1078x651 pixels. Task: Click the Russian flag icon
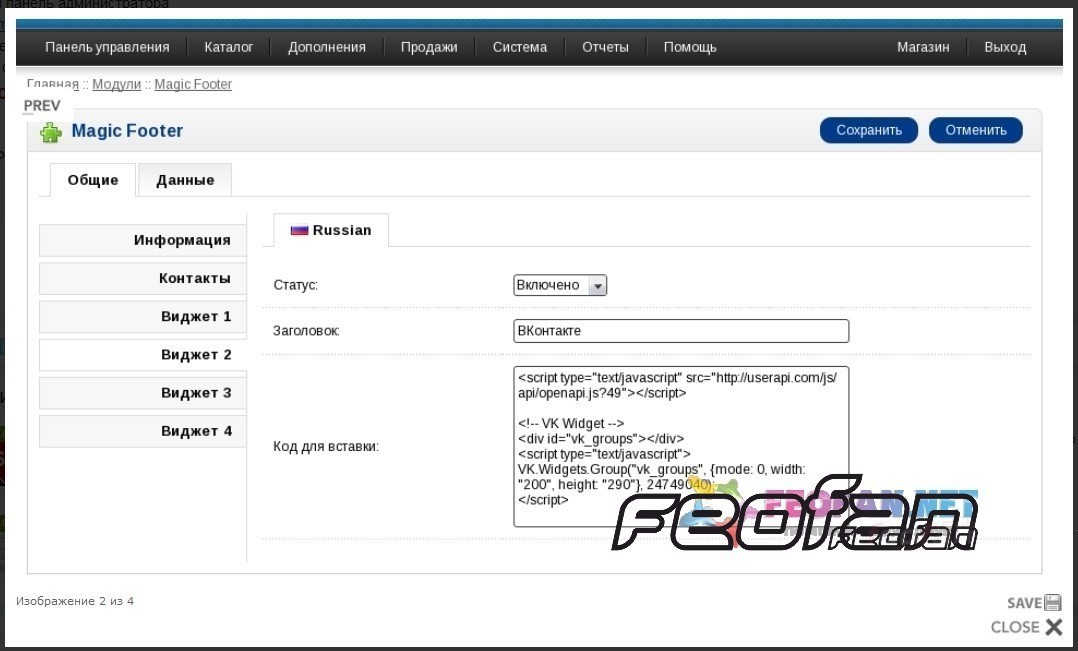tap(299, 230)
